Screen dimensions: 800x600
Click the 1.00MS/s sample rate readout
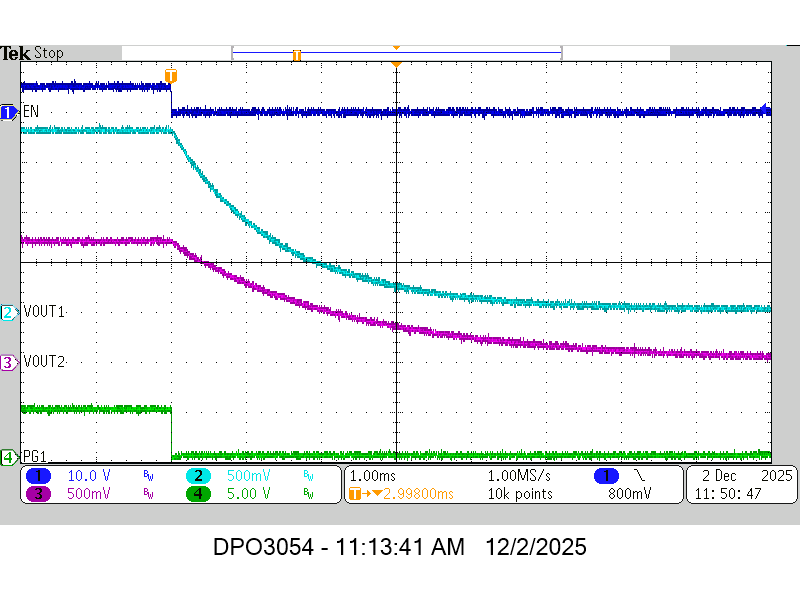522,475
